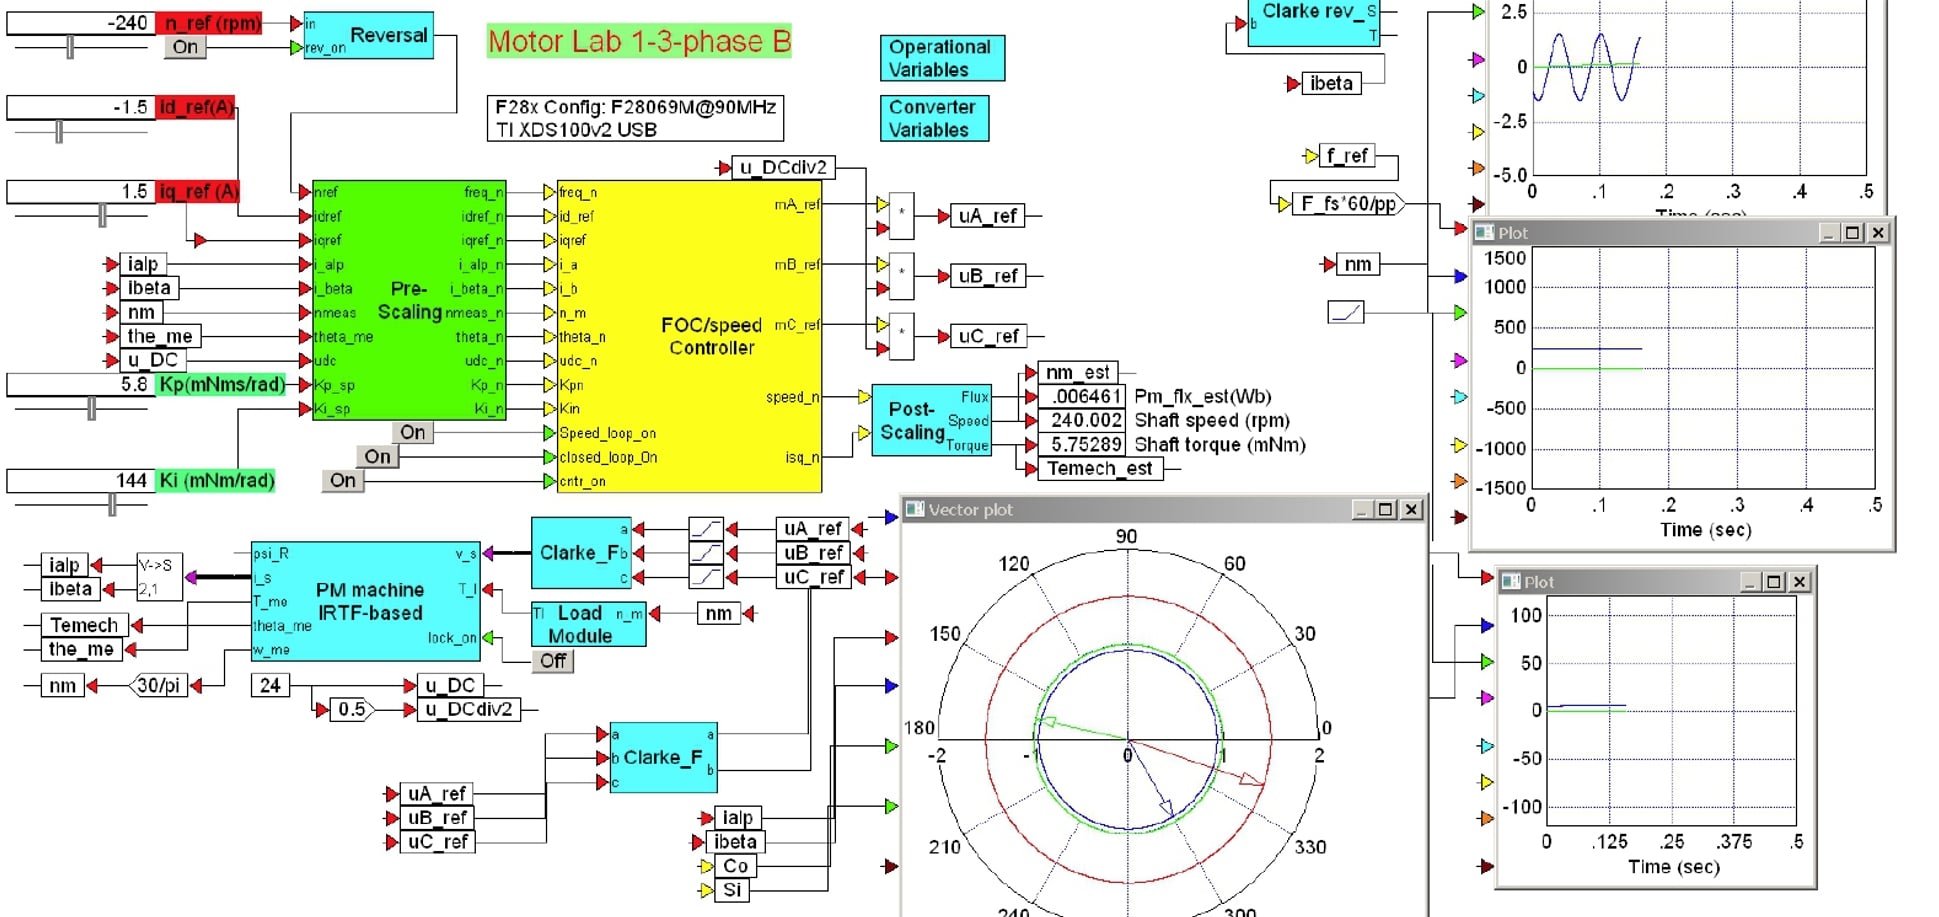Select the nm_est output variable
This screenshot has width=1939, height=917.
[1078, 372]
